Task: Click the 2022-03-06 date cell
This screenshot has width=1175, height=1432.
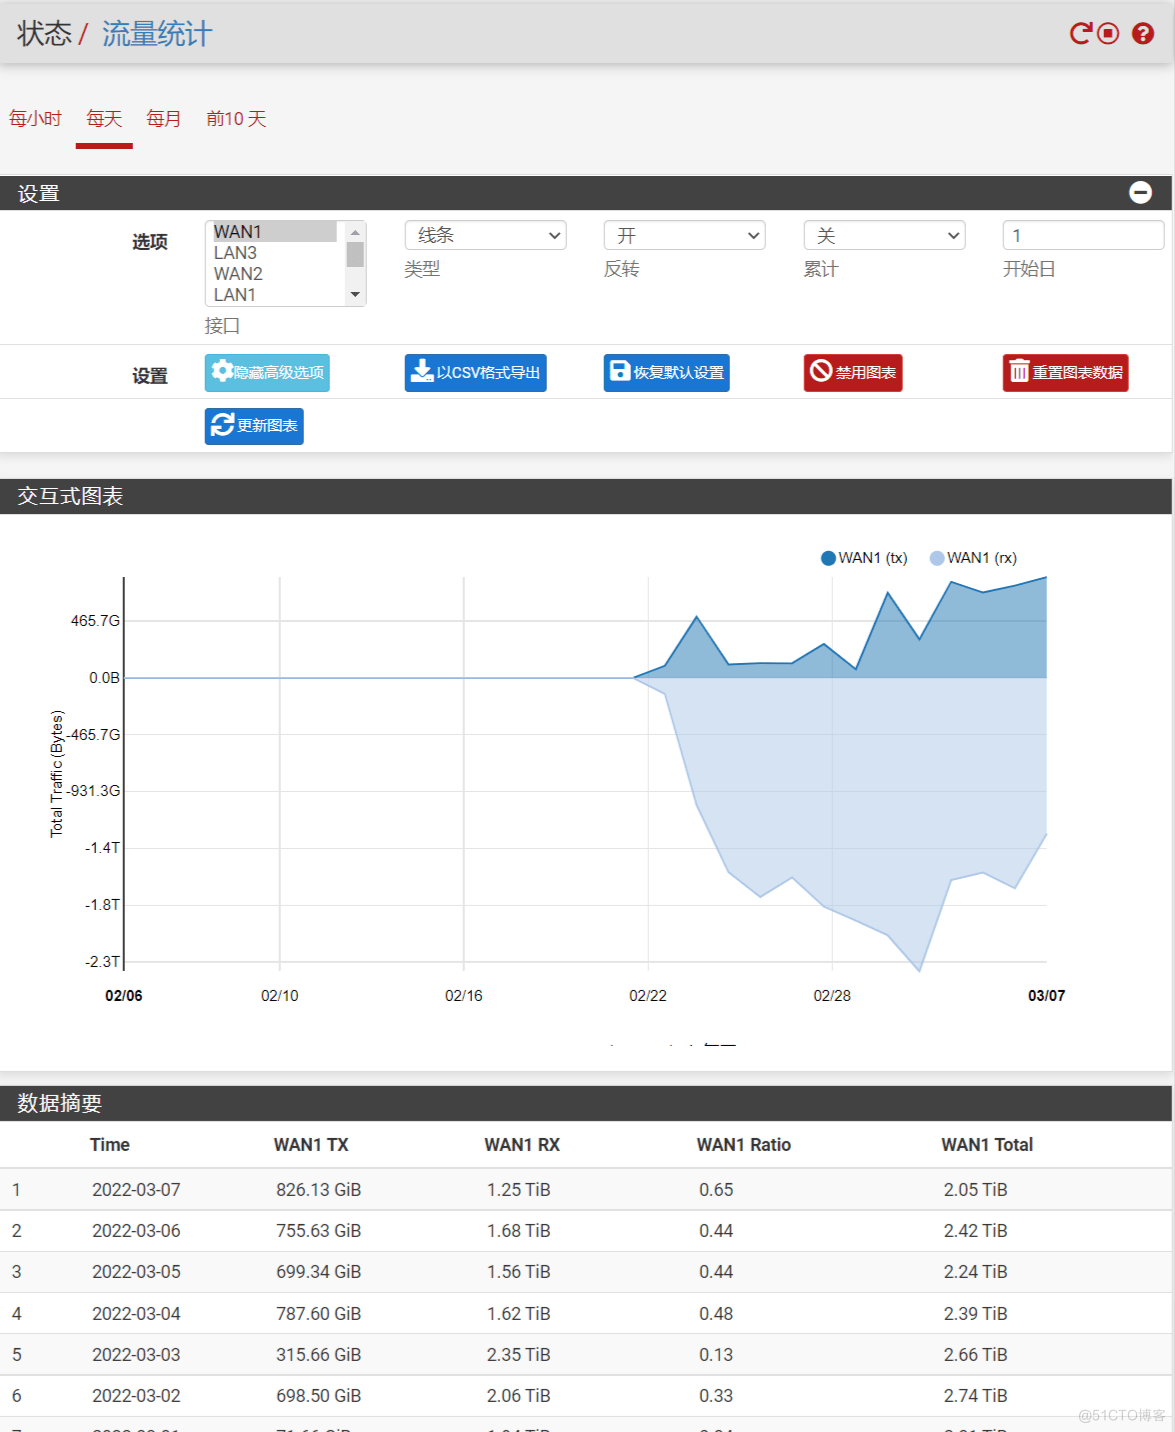Action: point(136,1231)
